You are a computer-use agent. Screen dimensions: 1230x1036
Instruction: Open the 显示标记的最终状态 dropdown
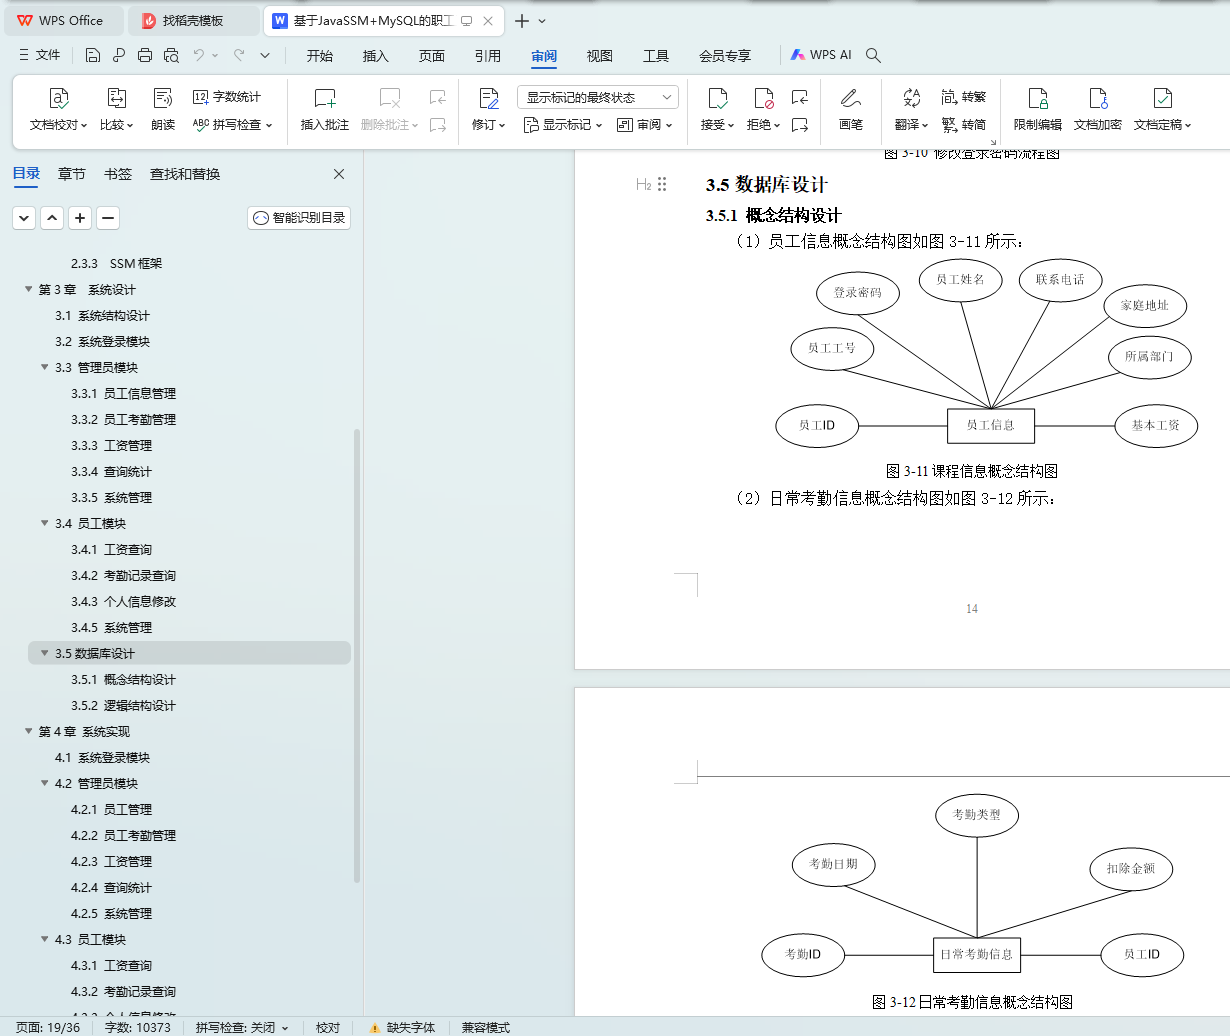click(x=598, y=97)
